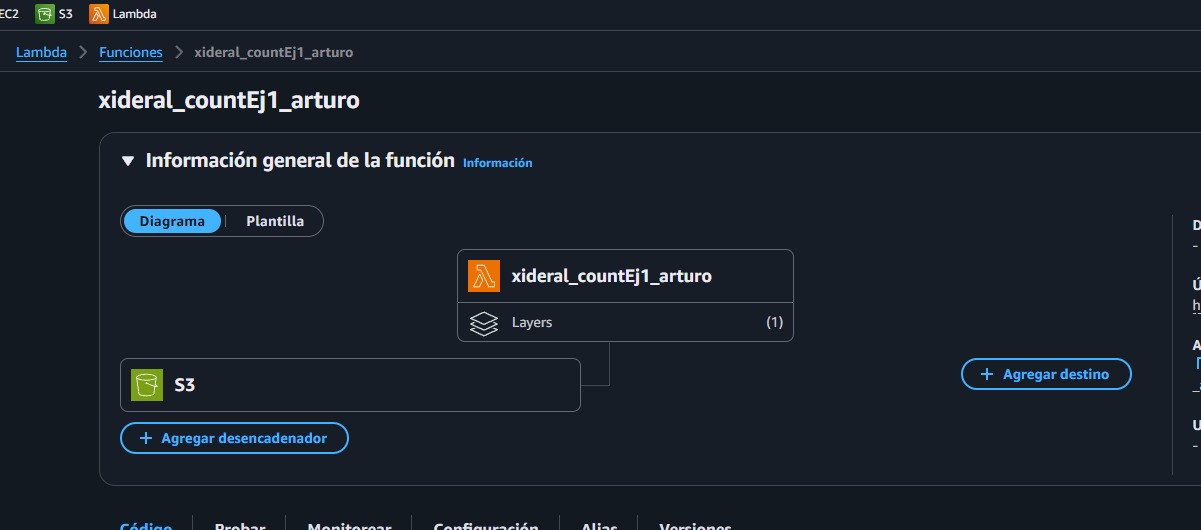Image resolution: width=1201 pixels, height=530 pixels.
Task: Select the xideral_countEj1_arturo function node in the diagram
Action: tap(611, 276)
